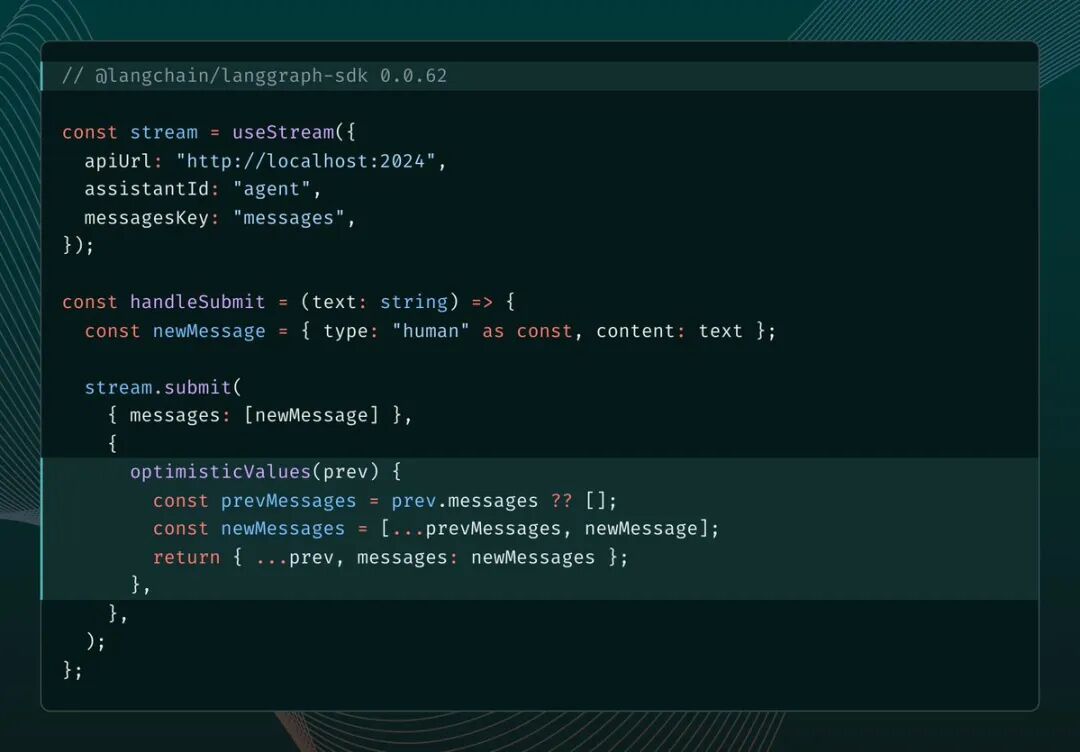Click 'stream' variable in first const line

pyautogui.click(x=164, y=132)
